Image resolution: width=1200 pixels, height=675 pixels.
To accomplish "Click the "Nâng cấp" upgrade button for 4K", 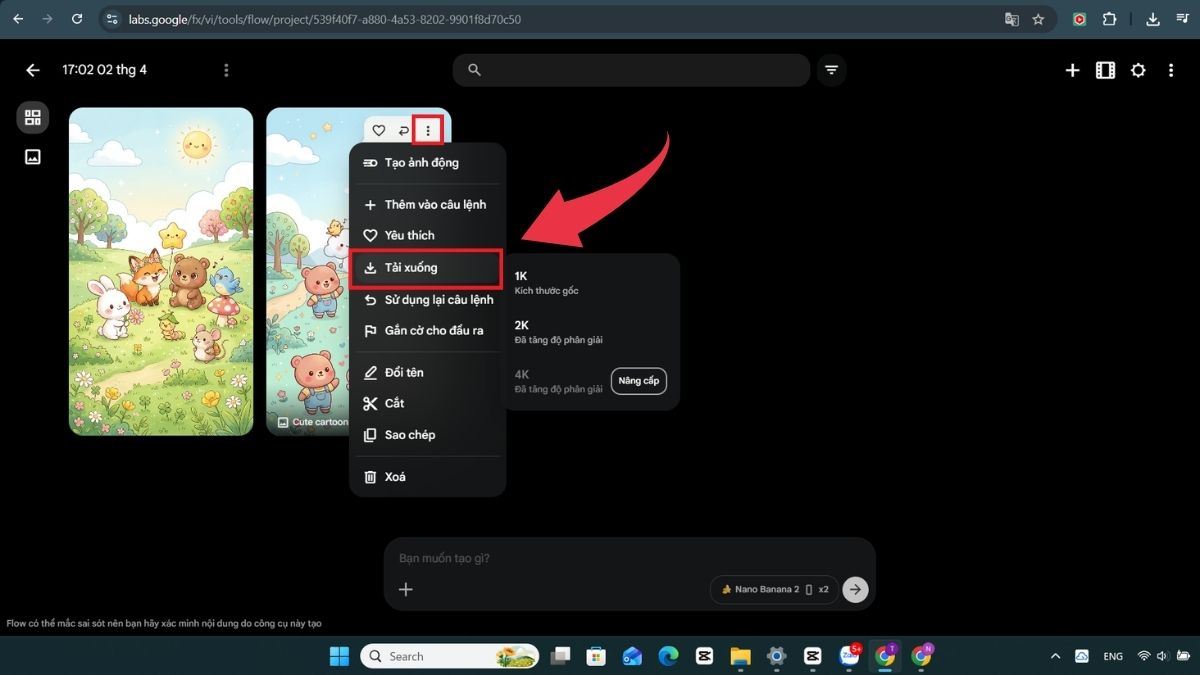I will (638, 381).
